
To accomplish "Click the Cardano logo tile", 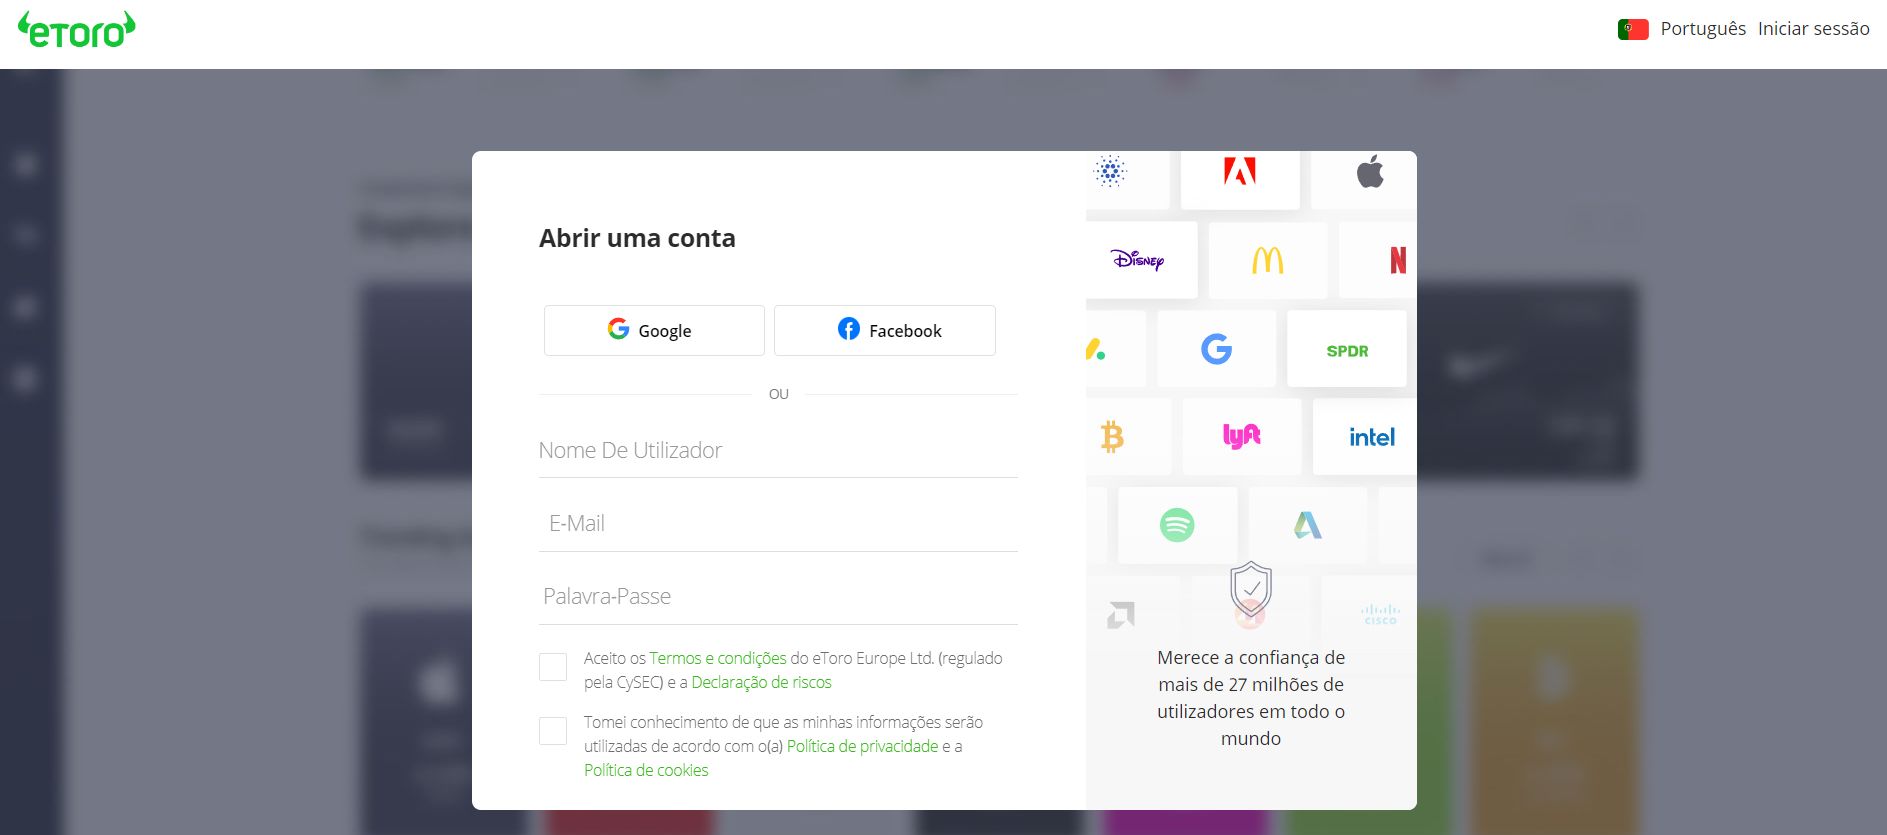I will click(1128, 178).
